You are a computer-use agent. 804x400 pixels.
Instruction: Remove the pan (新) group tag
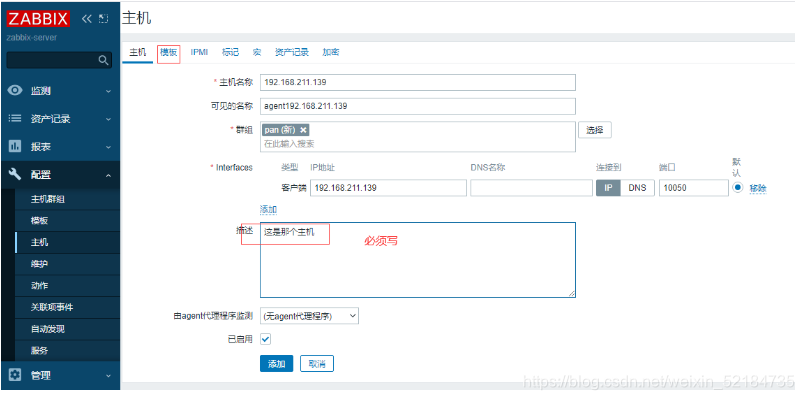point(303,130)
